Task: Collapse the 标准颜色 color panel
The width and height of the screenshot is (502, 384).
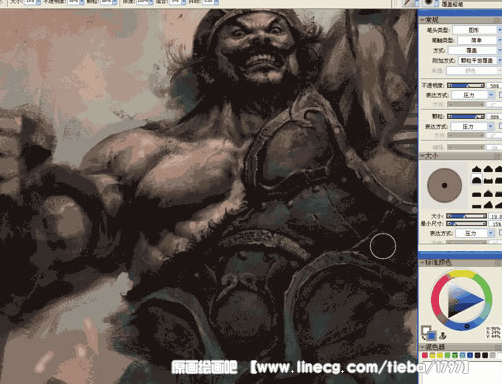Action: pyautogui.click(x=422, y=263)
